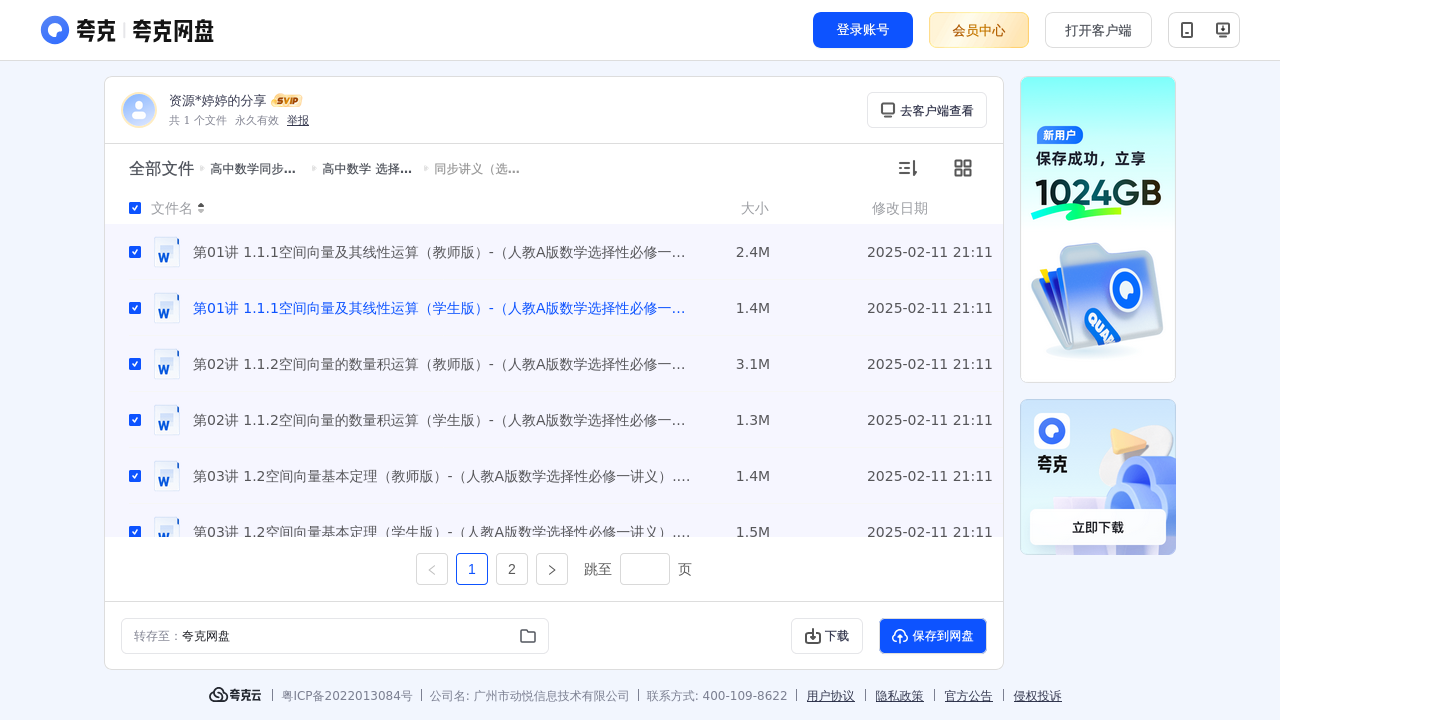
Task: Click the 登录账号 button
Action: pyautogui.click(x=863, y=30)
